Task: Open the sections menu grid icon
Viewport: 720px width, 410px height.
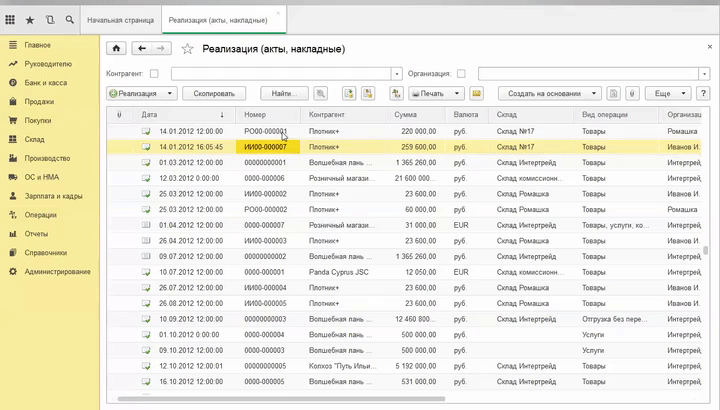Action: pyautogui.click(x=10, y=19)
